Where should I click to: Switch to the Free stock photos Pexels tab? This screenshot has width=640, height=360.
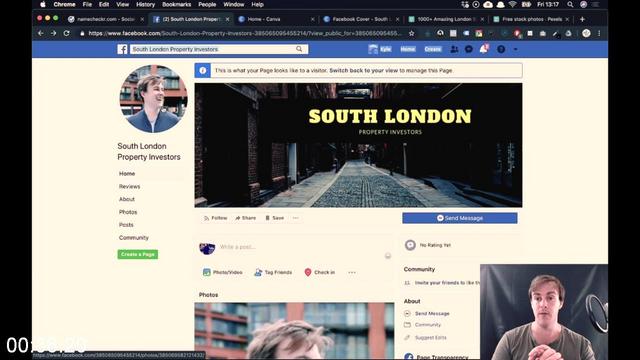click(x=531, y=19)
